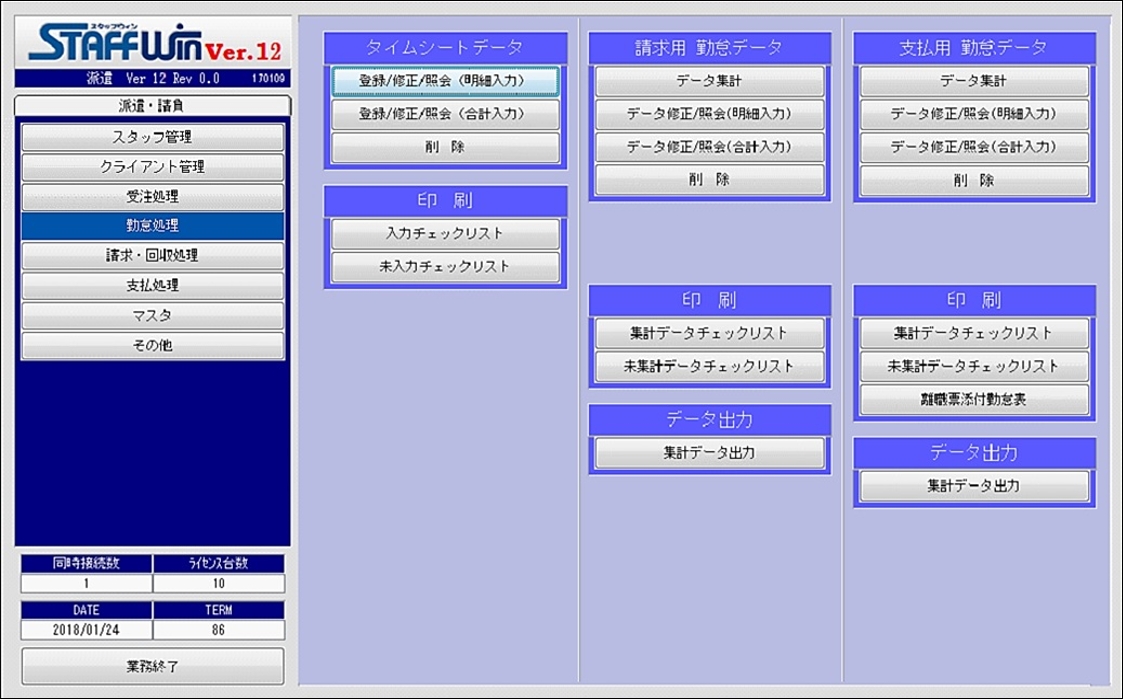Viewport: 1123px width, 700px height.
Task: Select the highlighted 勤怠処理 menu item
Action: click(153, 226)
